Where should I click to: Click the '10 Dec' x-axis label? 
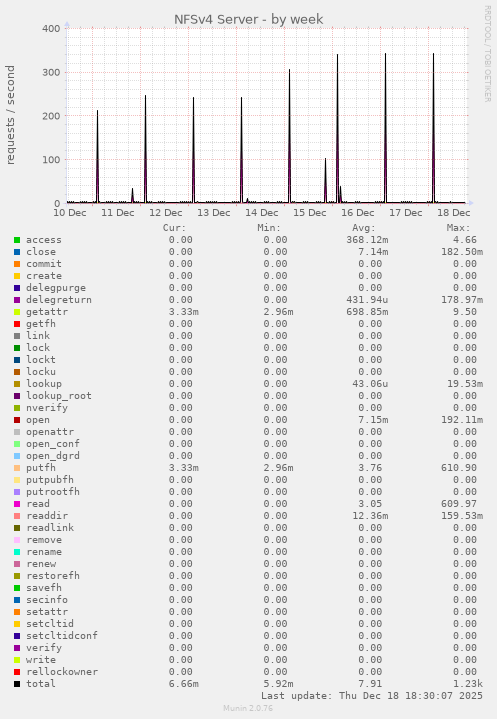point(70,213)
